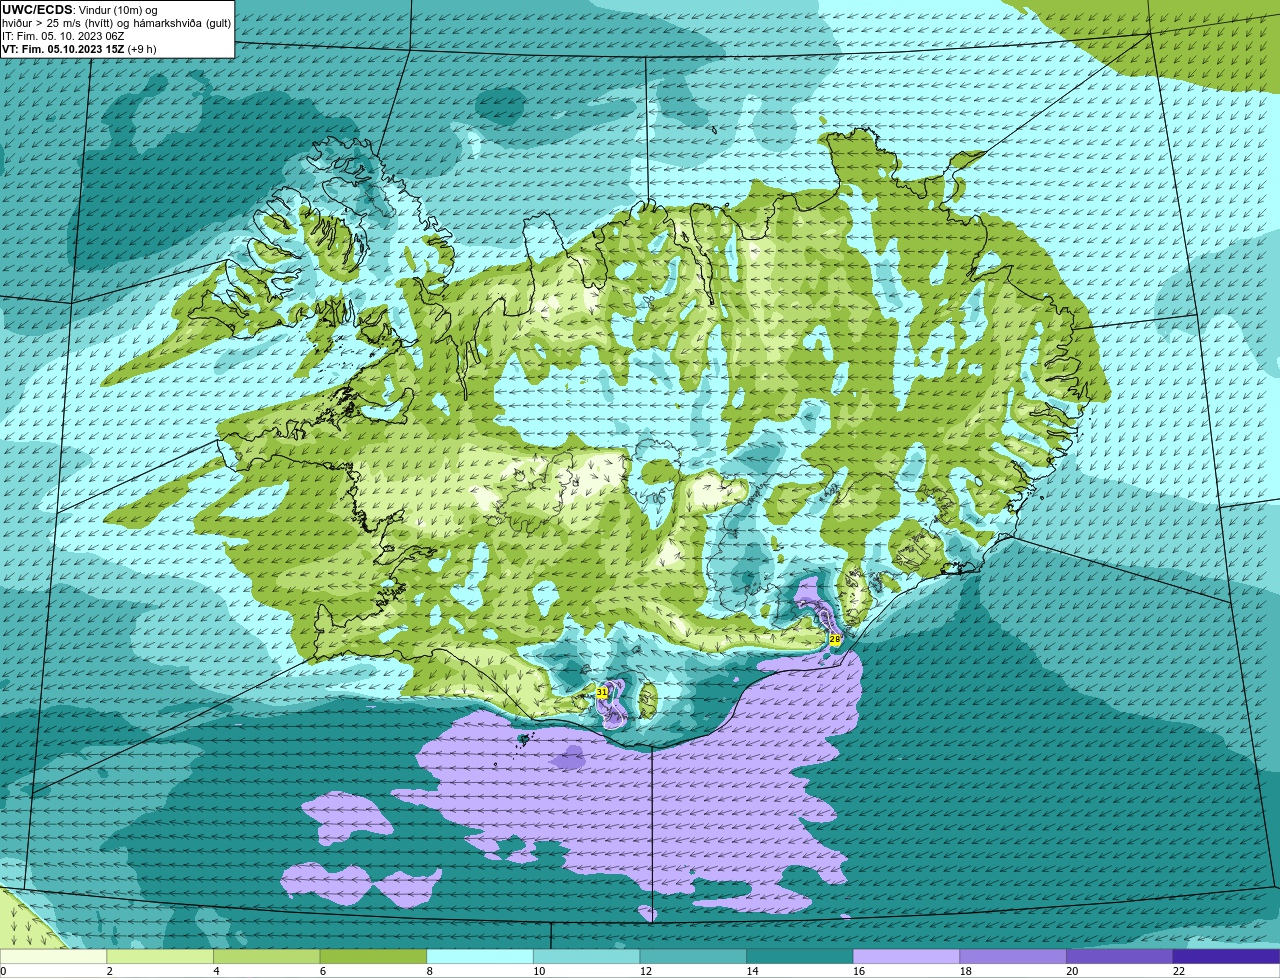Screen dimensions: 1280x978
Task: Click the 14–16 m/s dark teal legend swatch
Action: pos(800,956)
